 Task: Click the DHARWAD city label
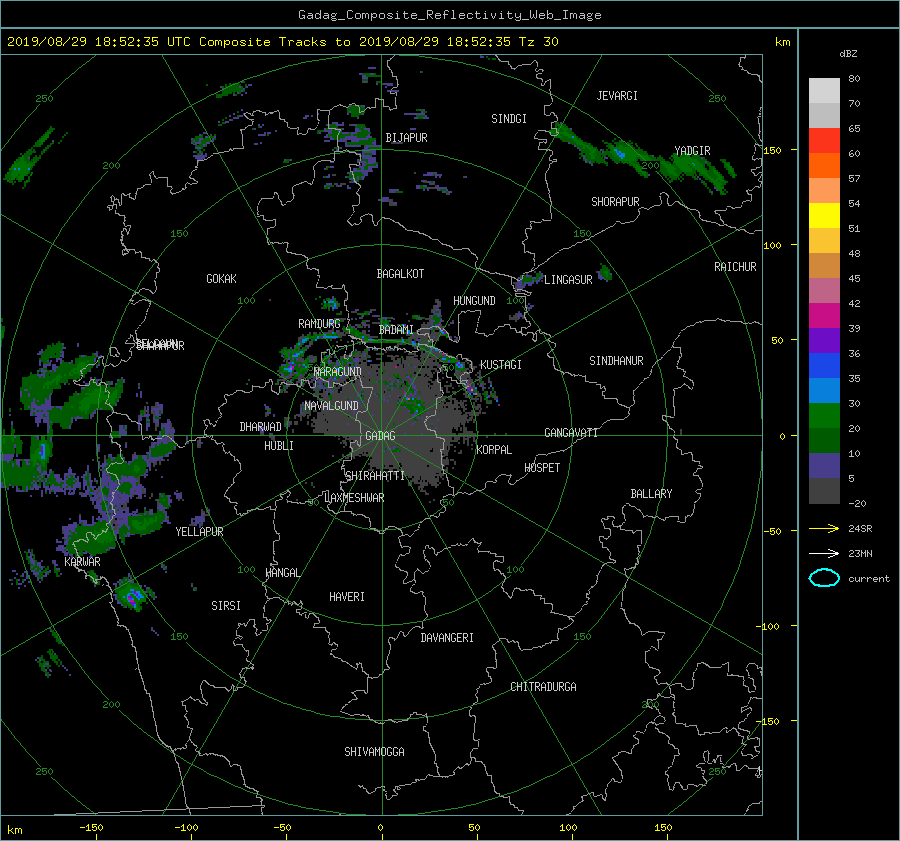[x=261, y=427]
